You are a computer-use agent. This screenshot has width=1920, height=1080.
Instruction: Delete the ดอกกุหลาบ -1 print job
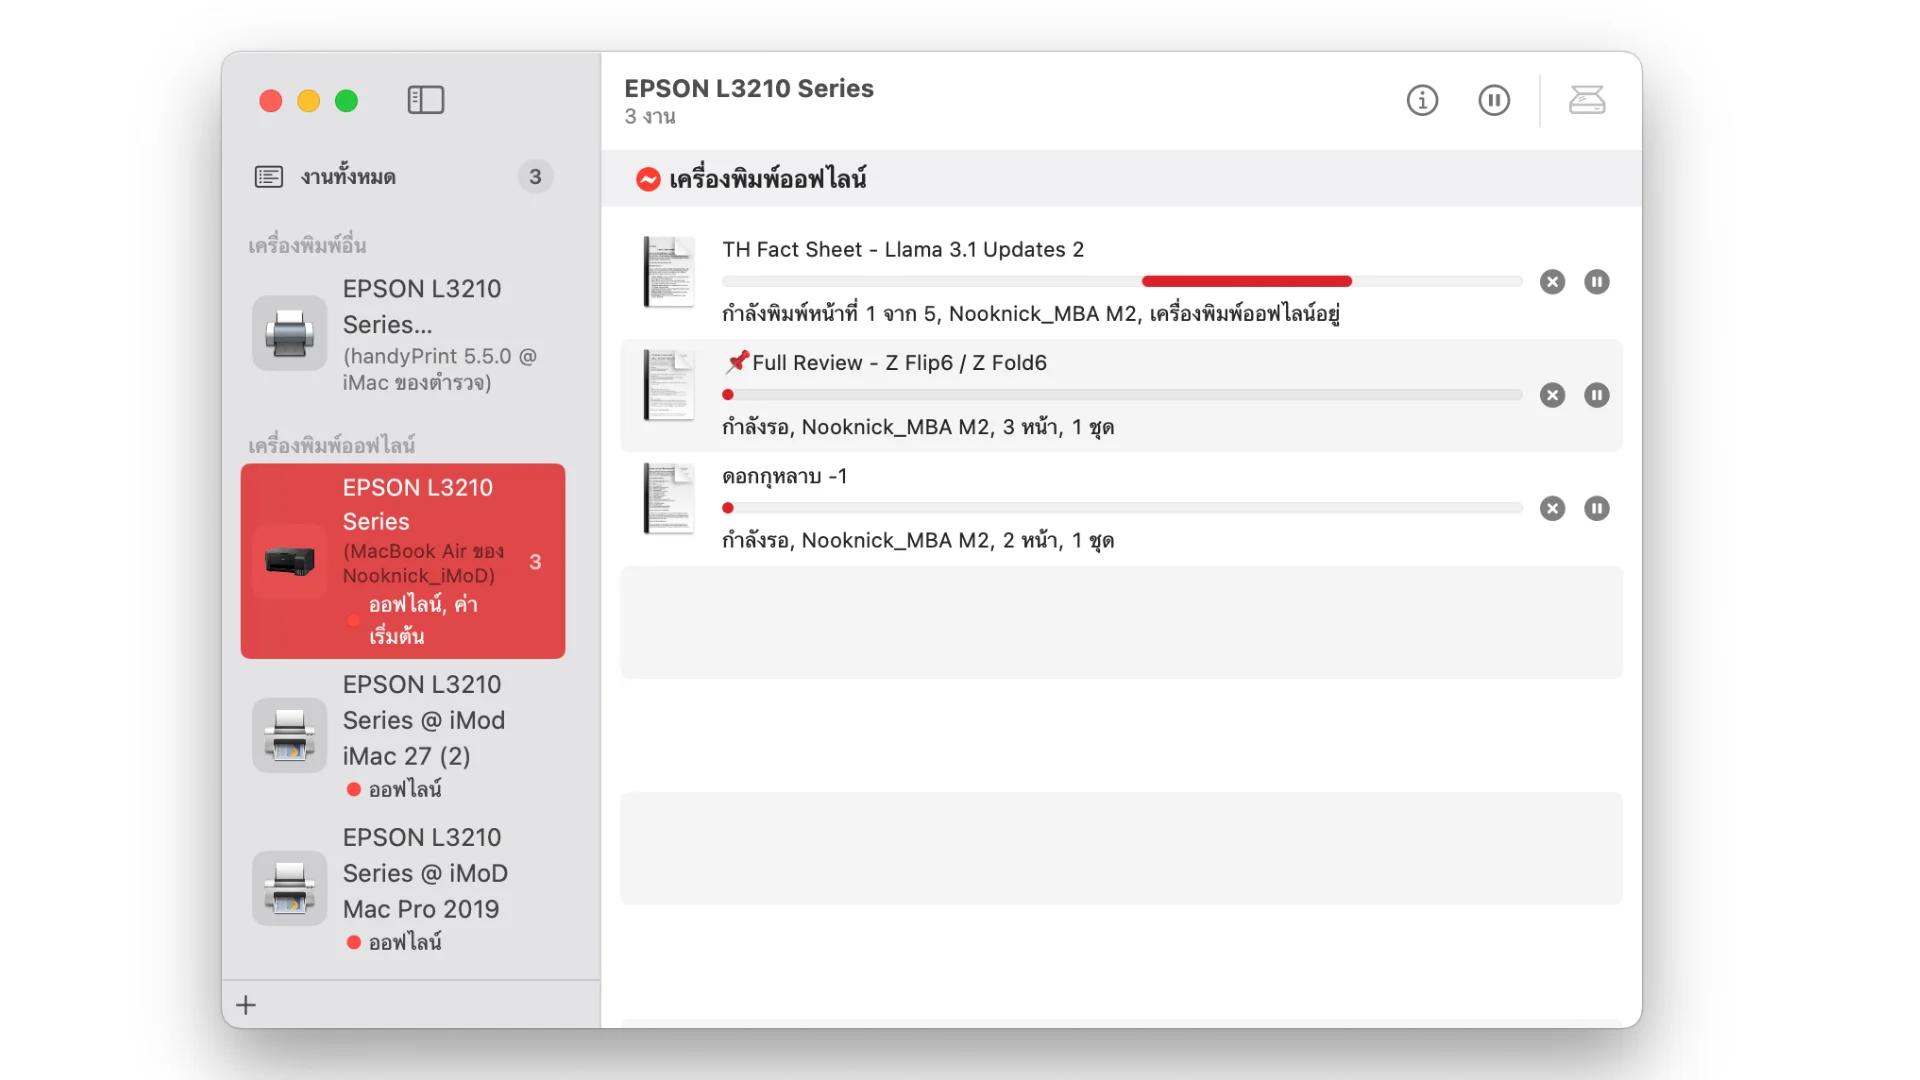[x=1552, y=509]
